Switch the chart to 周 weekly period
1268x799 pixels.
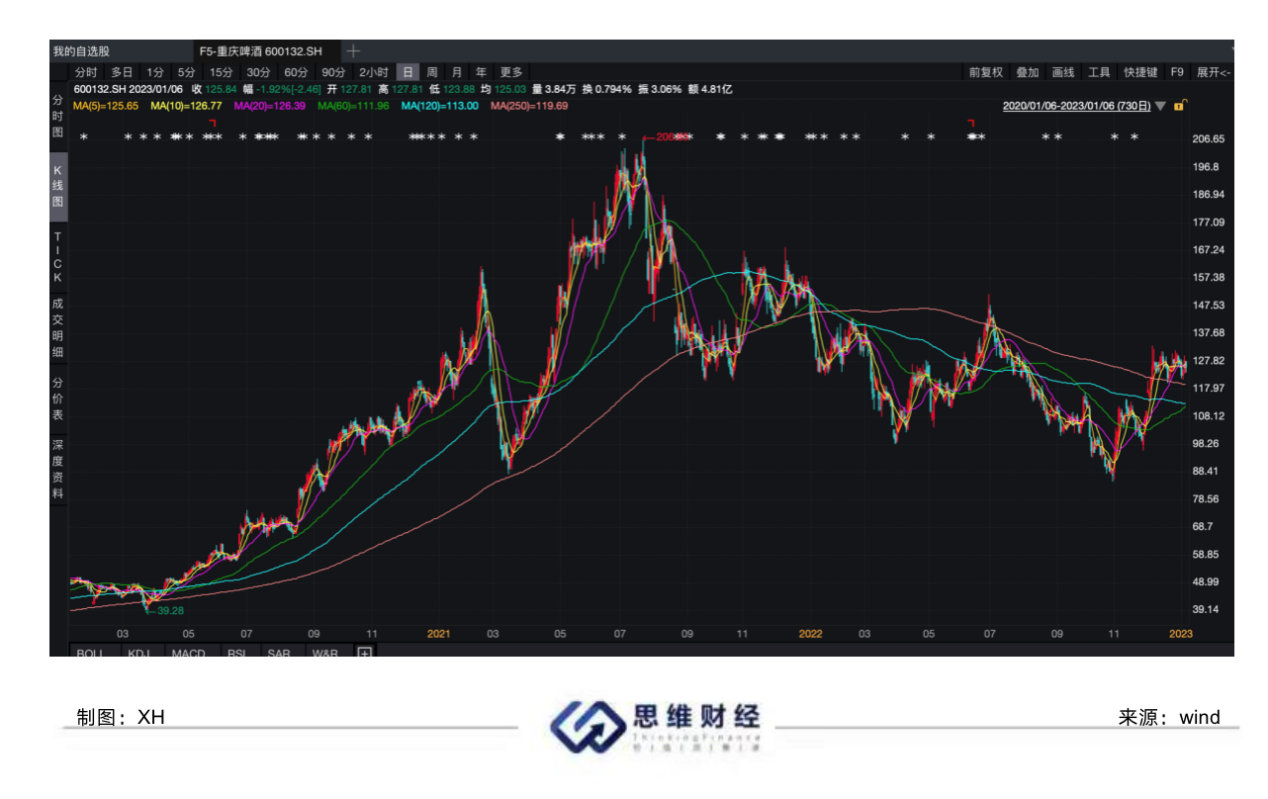tap(432, 72)
